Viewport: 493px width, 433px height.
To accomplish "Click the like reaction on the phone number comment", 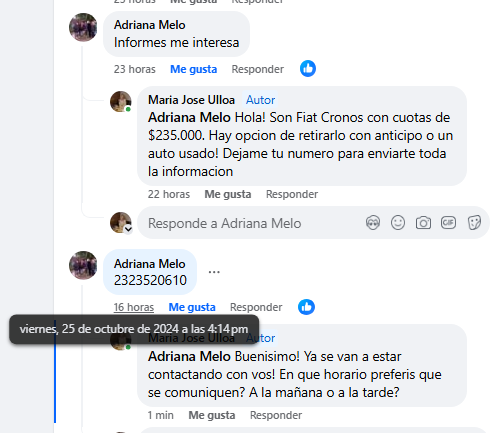I will click(x=306, y=307).
